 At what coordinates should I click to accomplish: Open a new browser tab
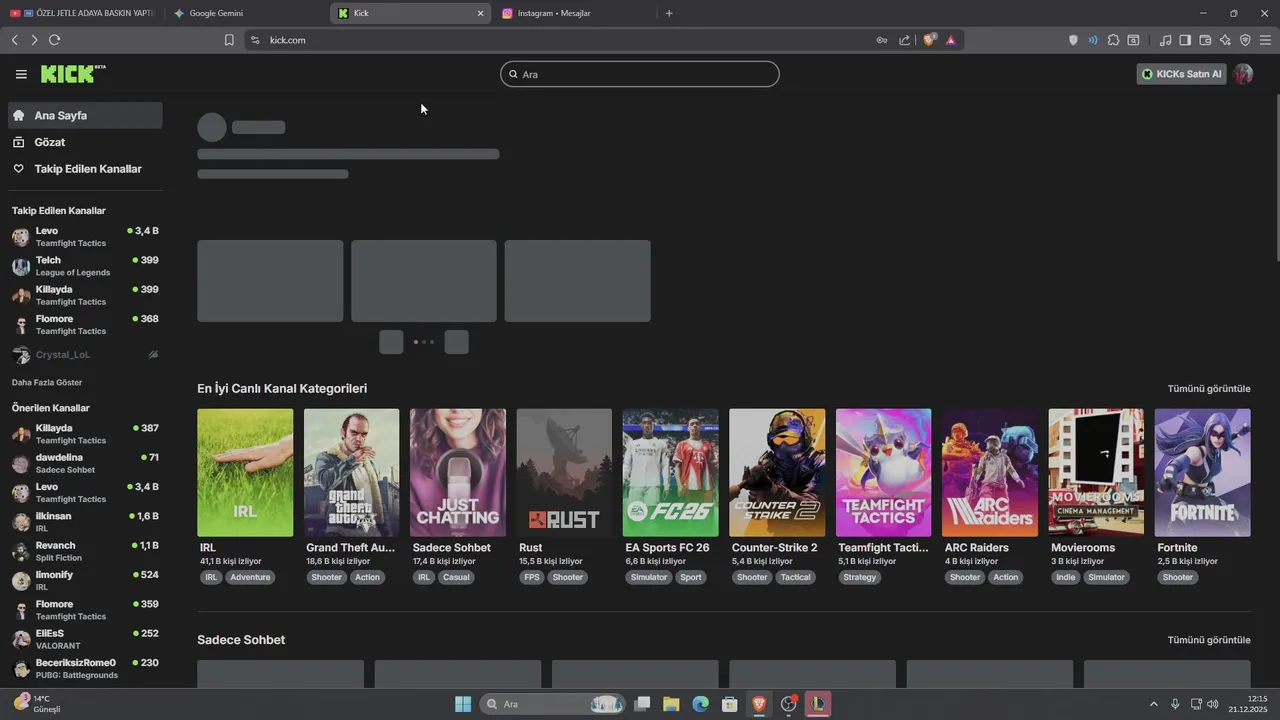669,13
